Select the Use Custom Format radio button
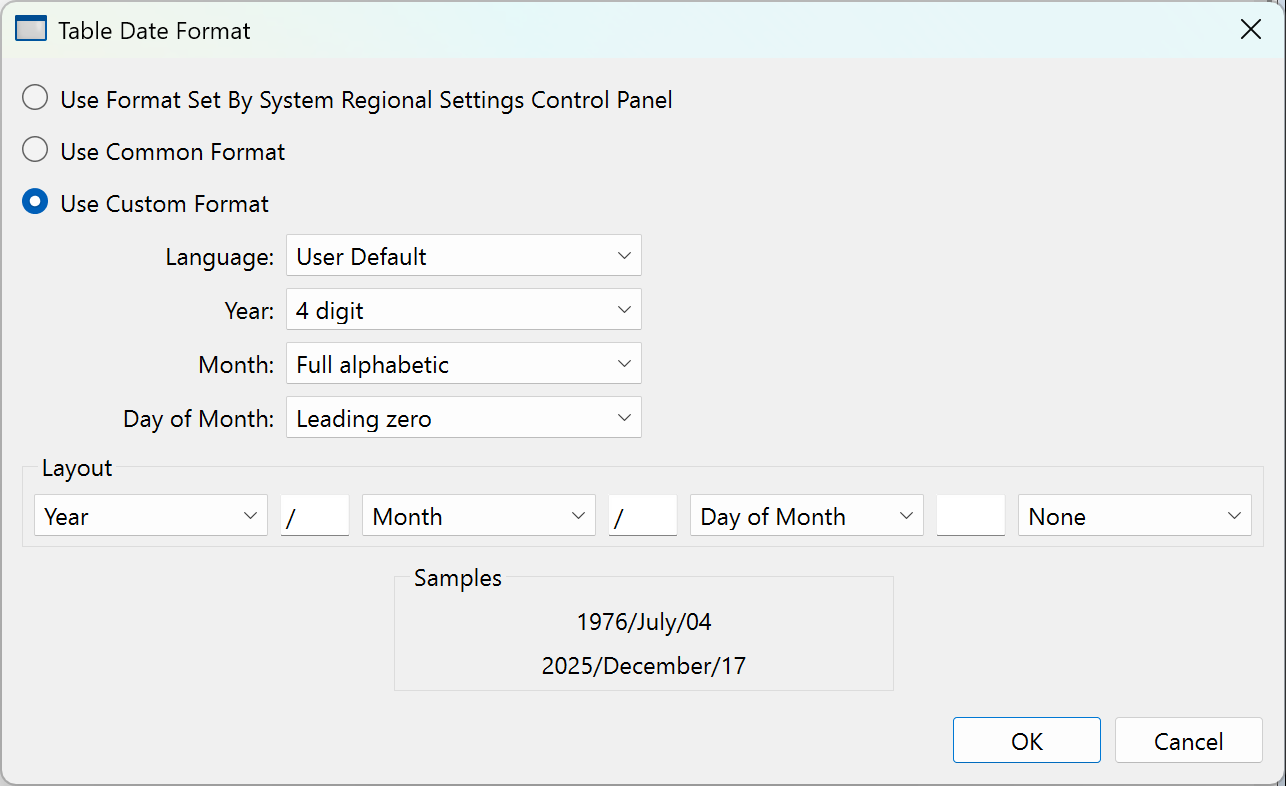Viewport: 1286px width, 786px height. 35,203
